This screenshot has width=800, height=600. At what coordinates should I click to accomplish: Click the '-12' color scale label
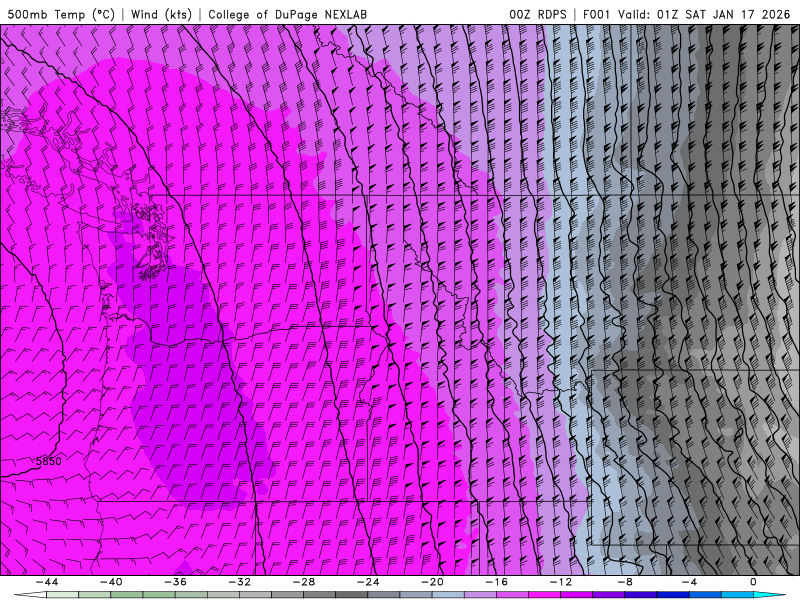coord(560,582)
